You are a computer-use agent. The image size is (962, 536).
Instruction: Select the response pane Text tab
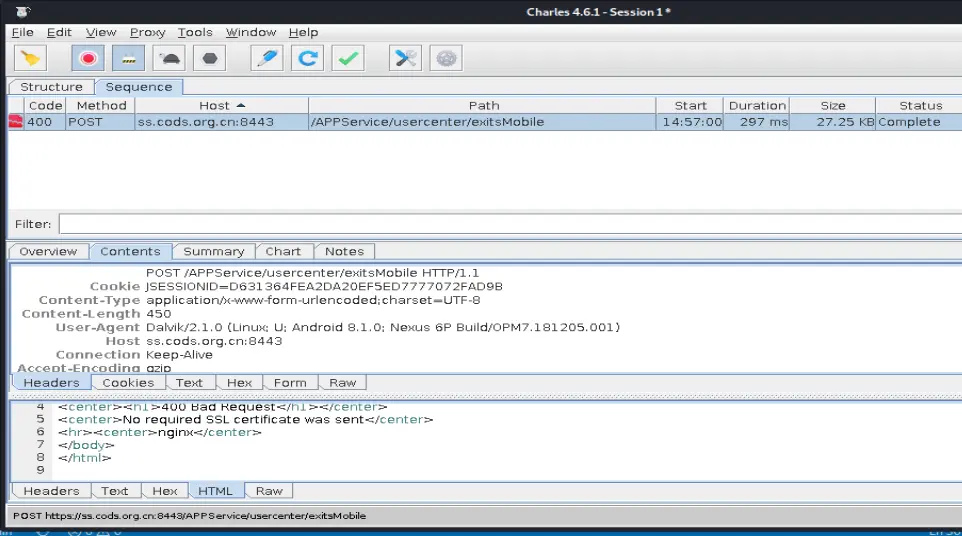(115, 491)
